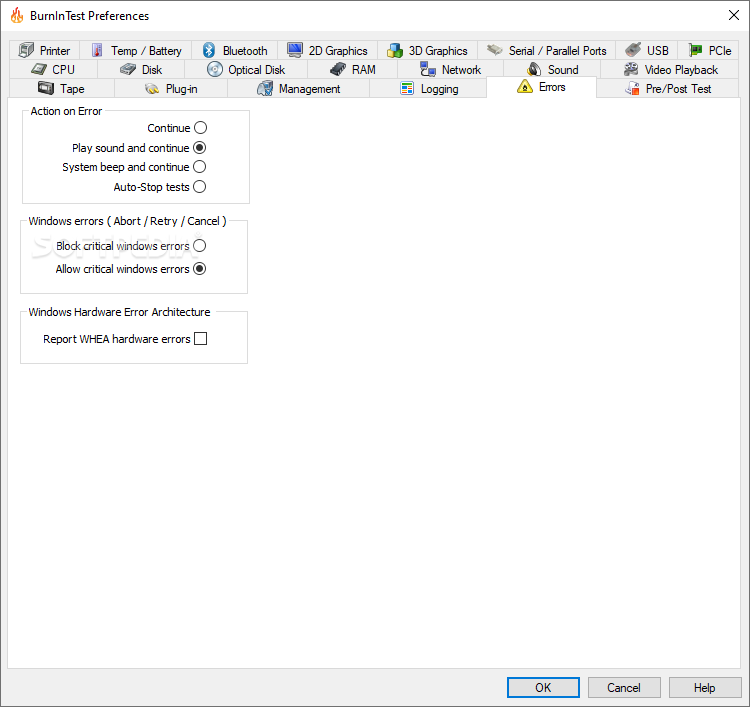This screenshot has height=707, width=750.
Task: Go to the Optical Disk tab
Action: pyautogui.click(x=246, y=69)
